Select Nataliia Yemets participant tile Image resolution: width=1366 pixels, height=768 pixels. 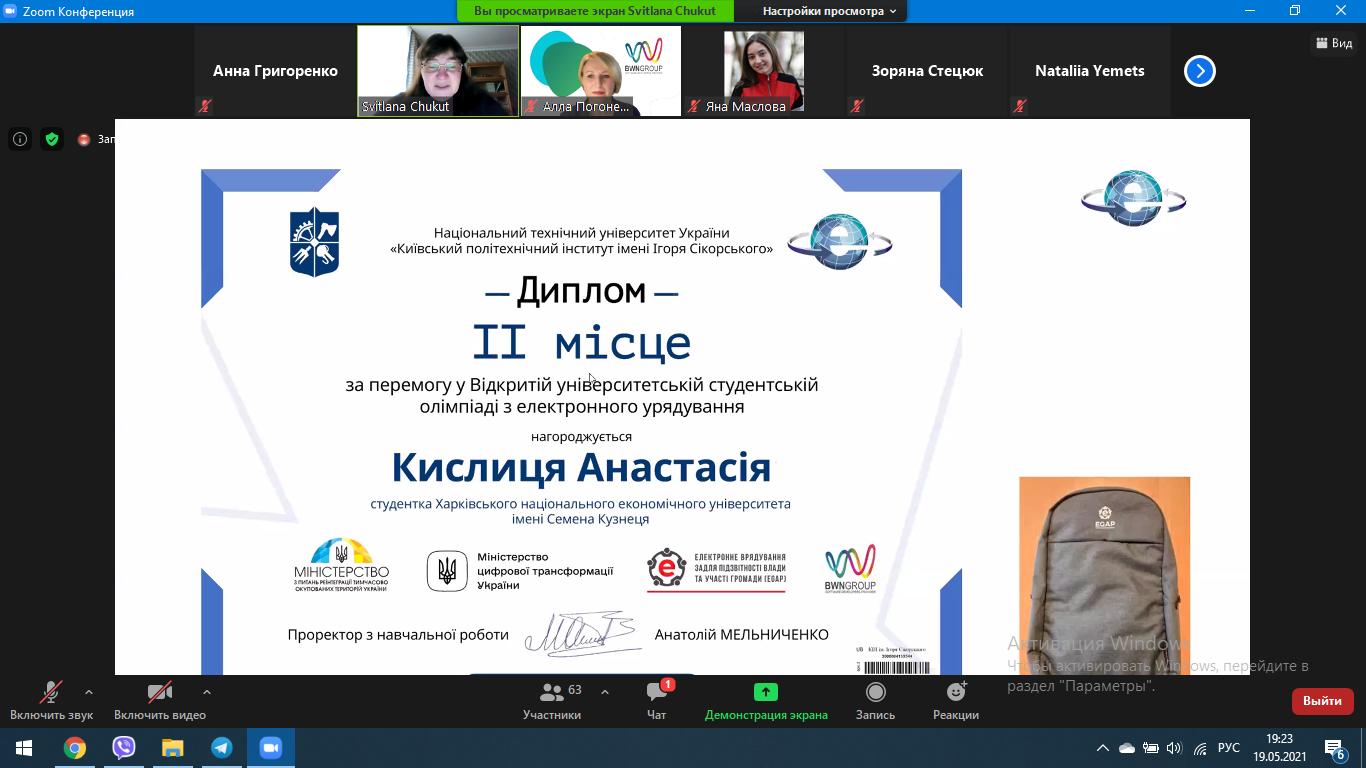(1089, 71)
